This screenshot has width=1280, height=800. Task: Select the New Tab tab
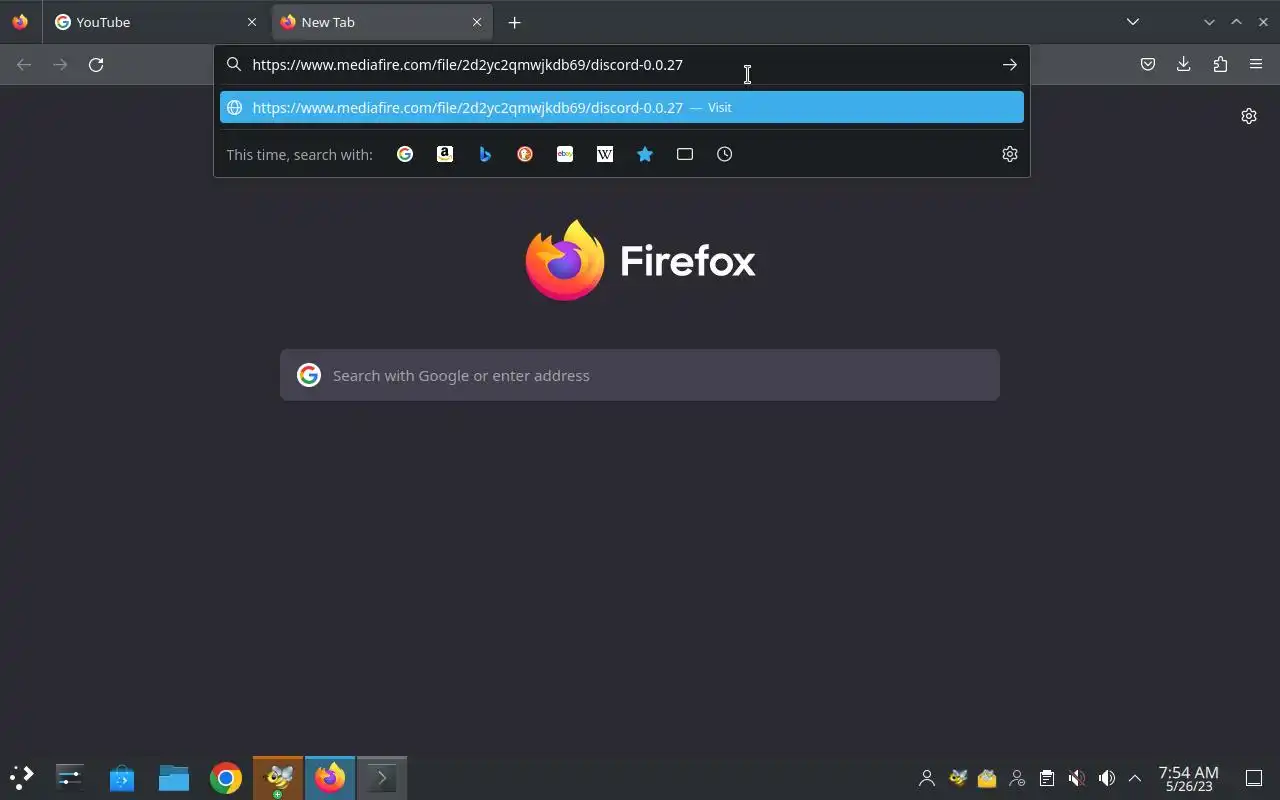[382, 22]
